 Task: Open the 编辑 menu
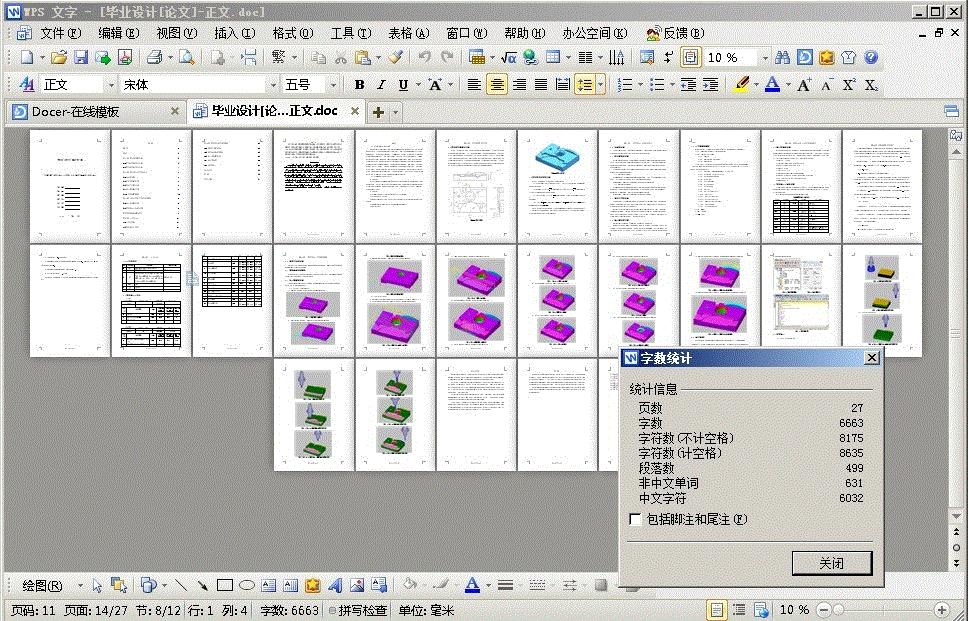pos(119,33)
